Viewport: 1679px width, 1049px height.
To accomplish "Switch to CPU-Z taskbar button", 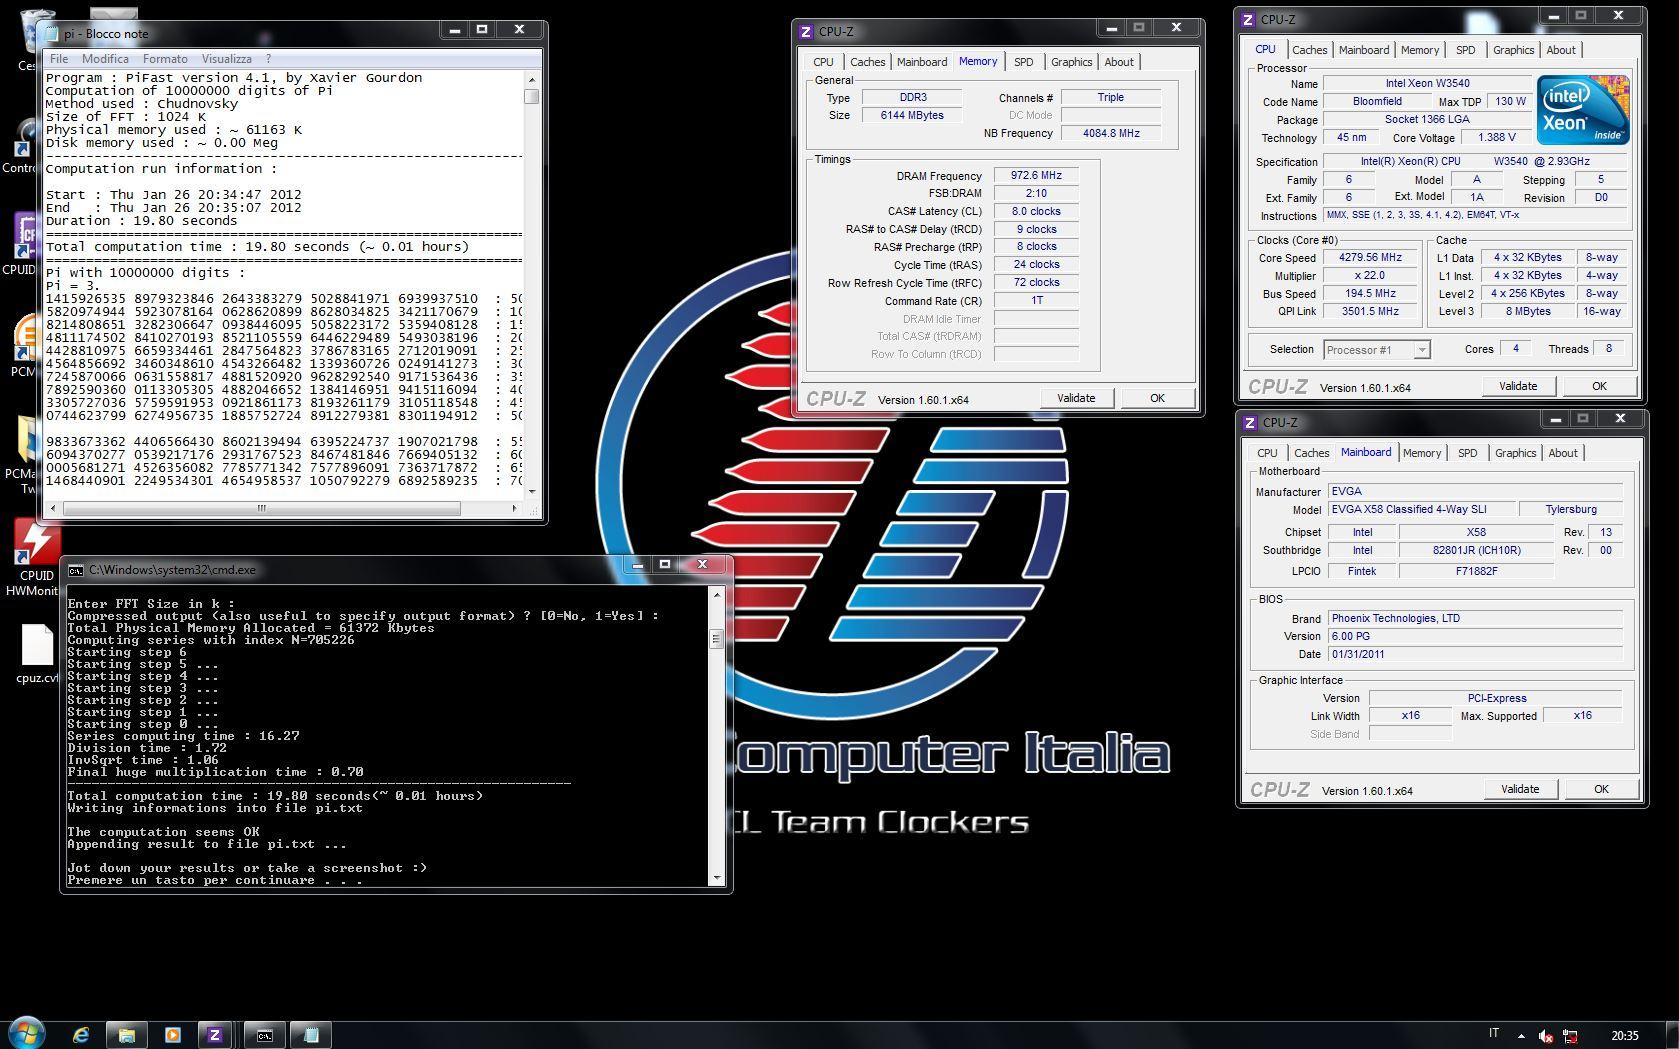I will [x=215, y=1035].
